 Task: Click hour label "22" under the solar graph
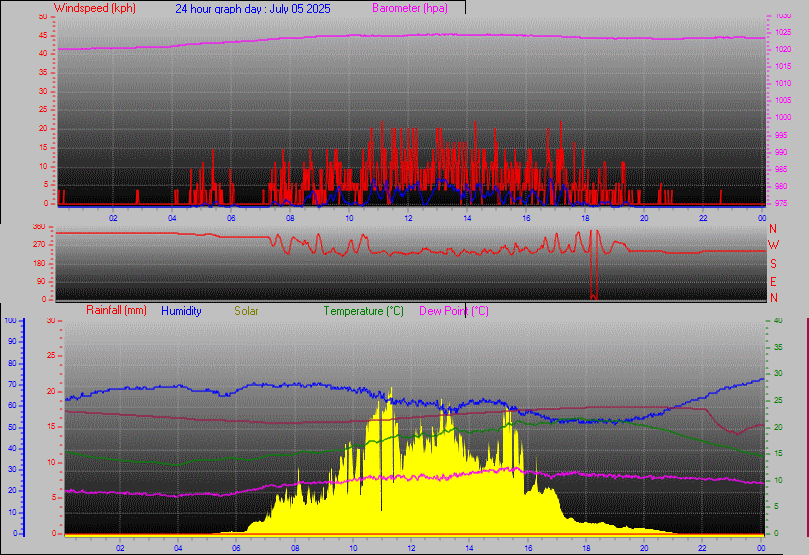pos(702,548)
